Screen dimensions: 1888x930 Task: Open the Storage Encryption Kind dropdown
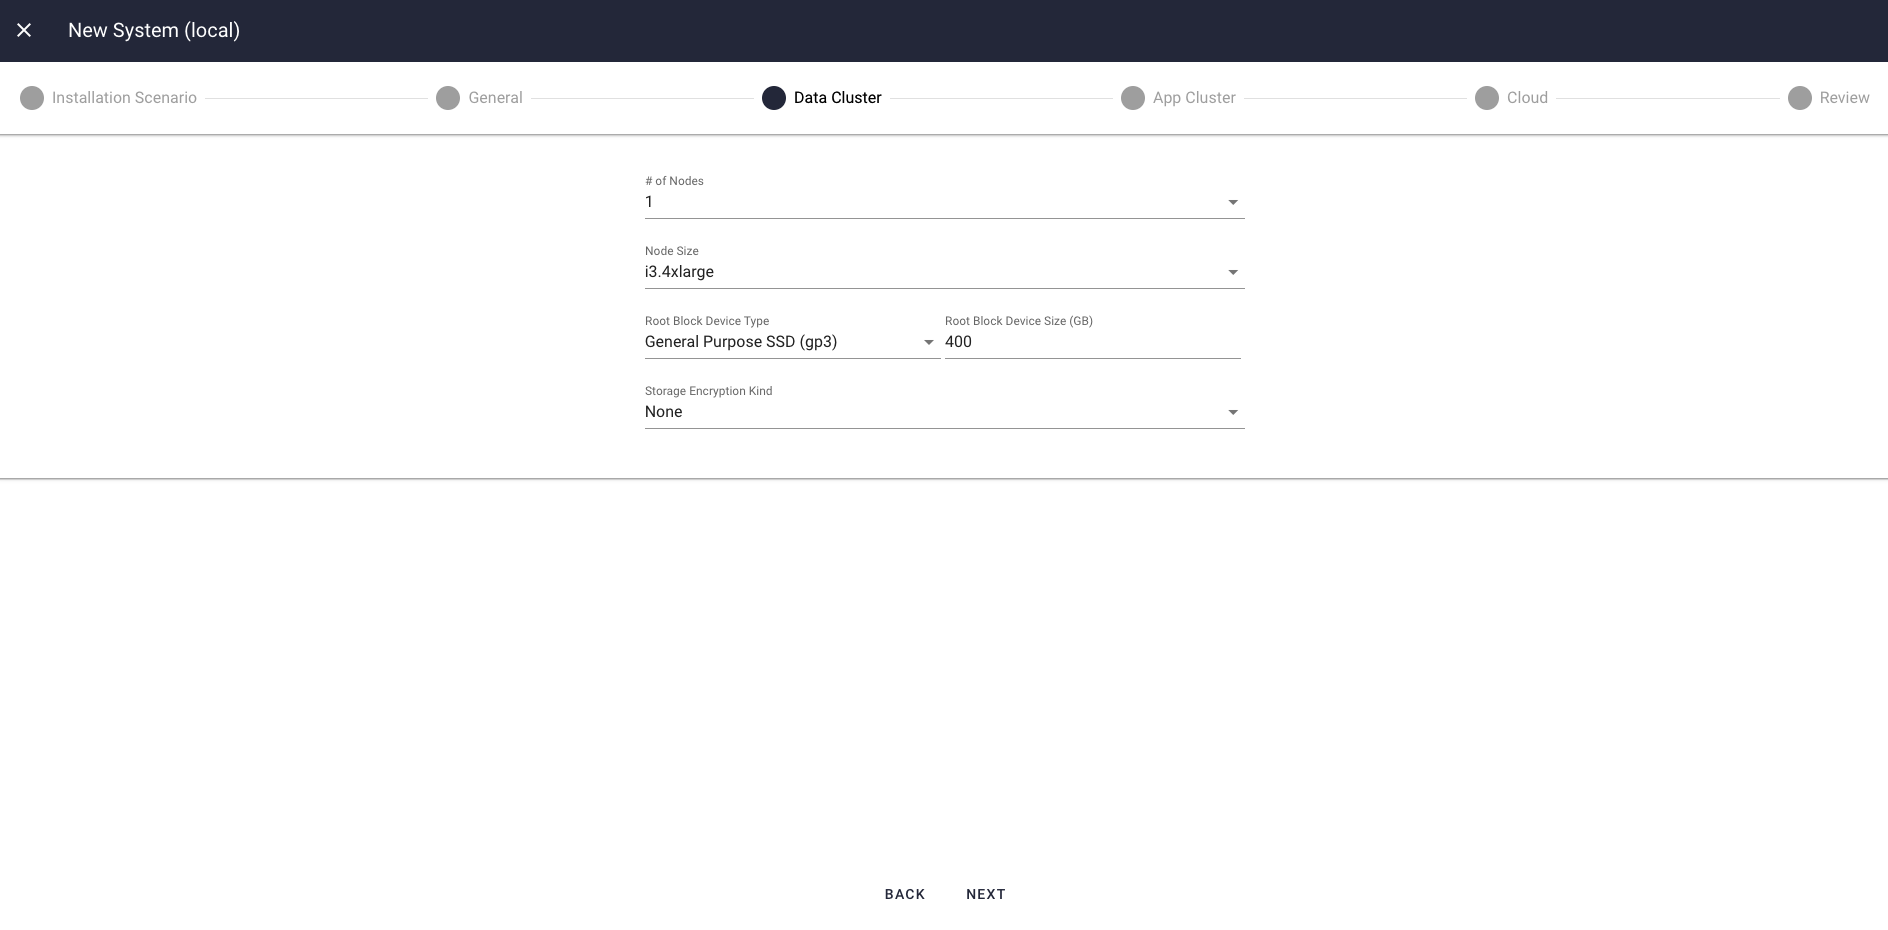1232,411
